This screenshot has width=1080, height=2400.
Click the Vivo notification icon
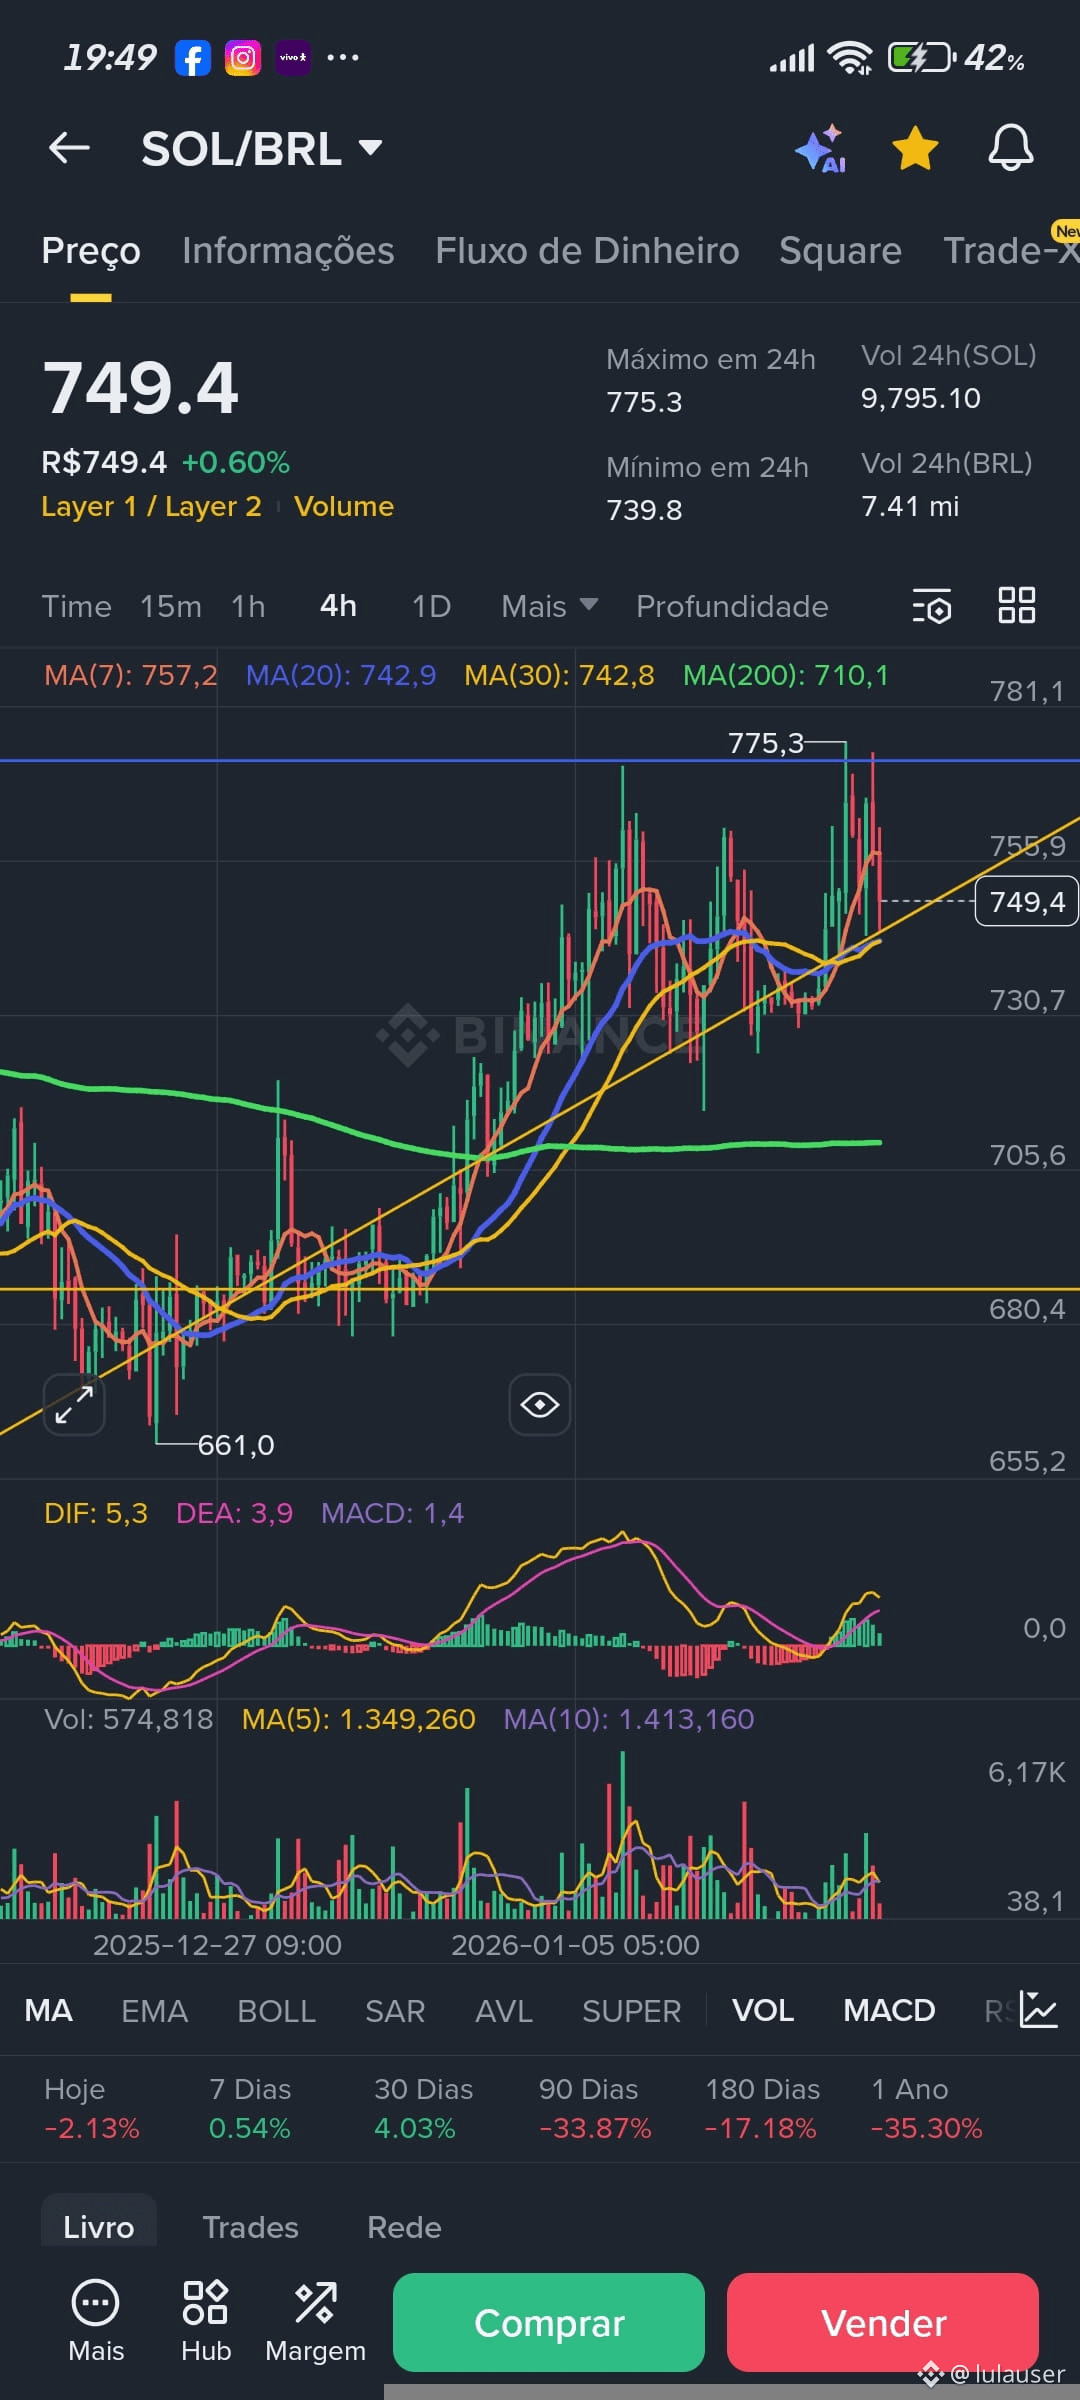coord(293,58)
